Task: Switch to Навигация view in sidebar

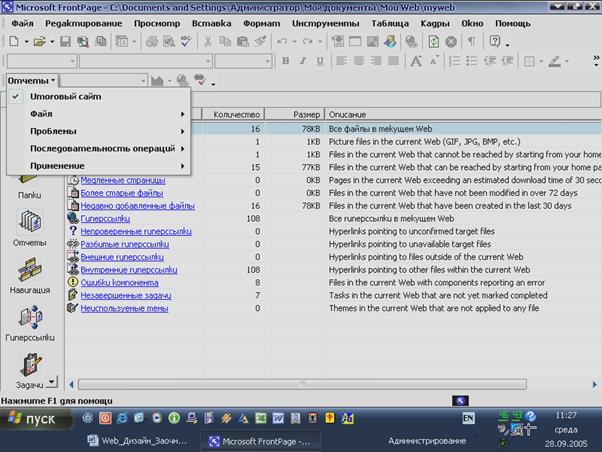Action: coord(30,276)
